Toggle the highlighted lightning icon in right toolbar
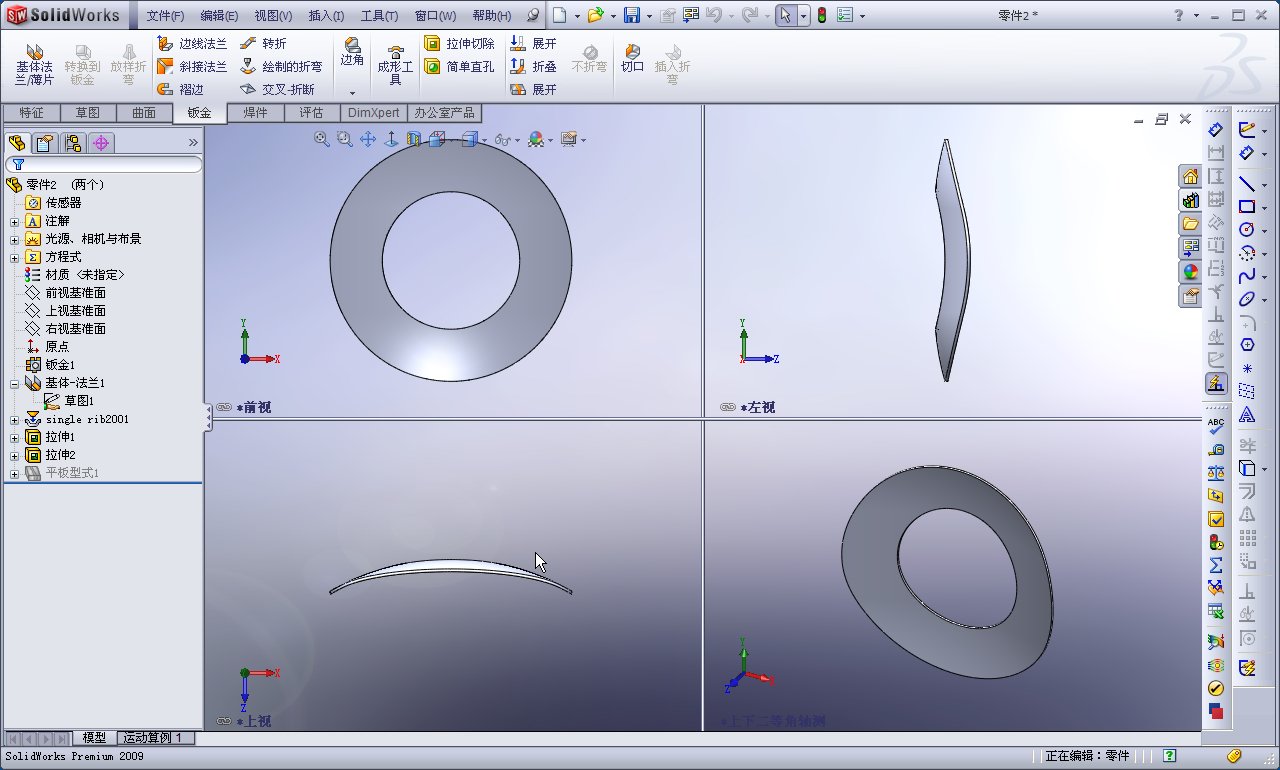1280x770 pixels. pos(1216,383)
